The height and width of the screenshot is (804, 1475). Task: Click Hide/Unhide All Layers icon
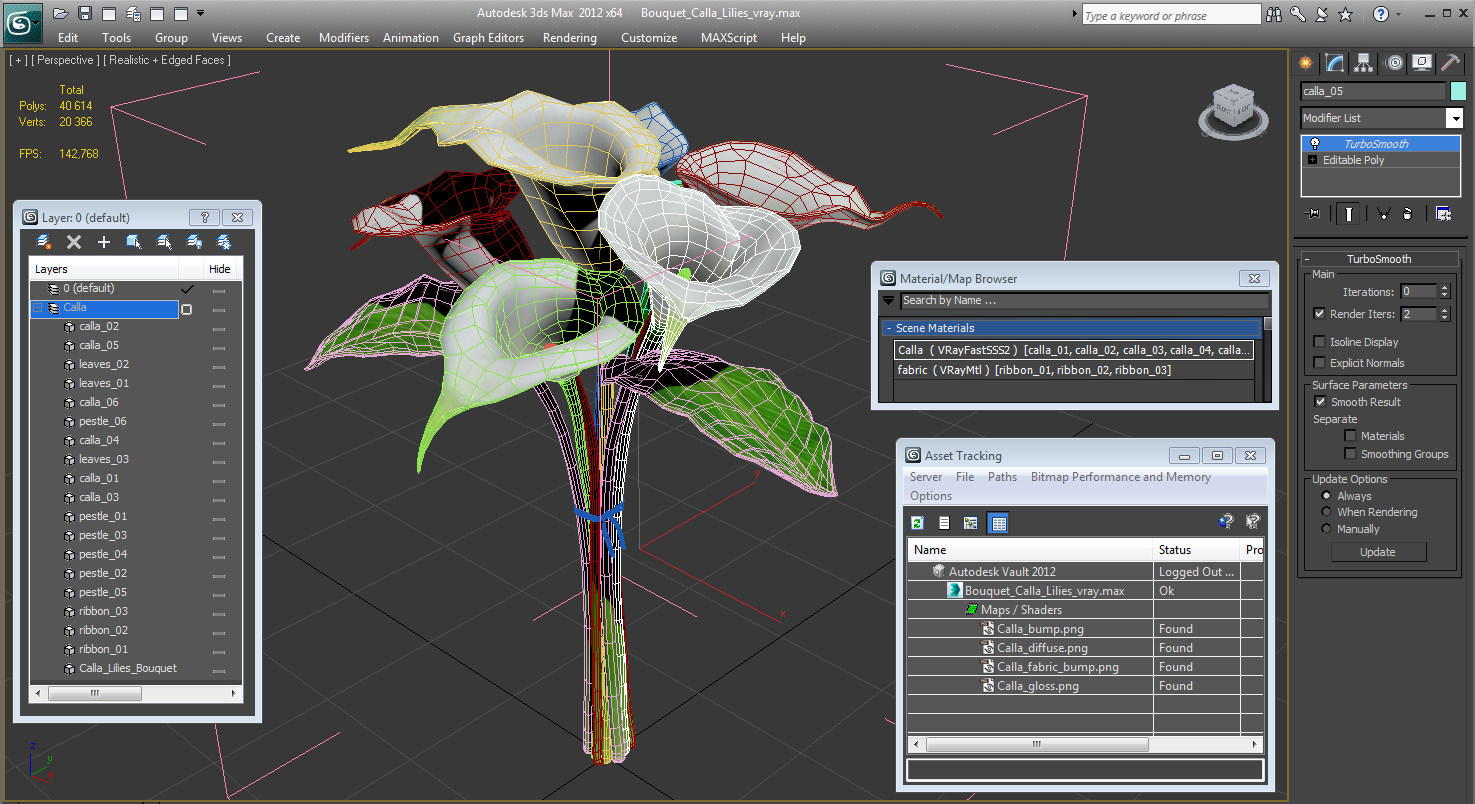195,242
